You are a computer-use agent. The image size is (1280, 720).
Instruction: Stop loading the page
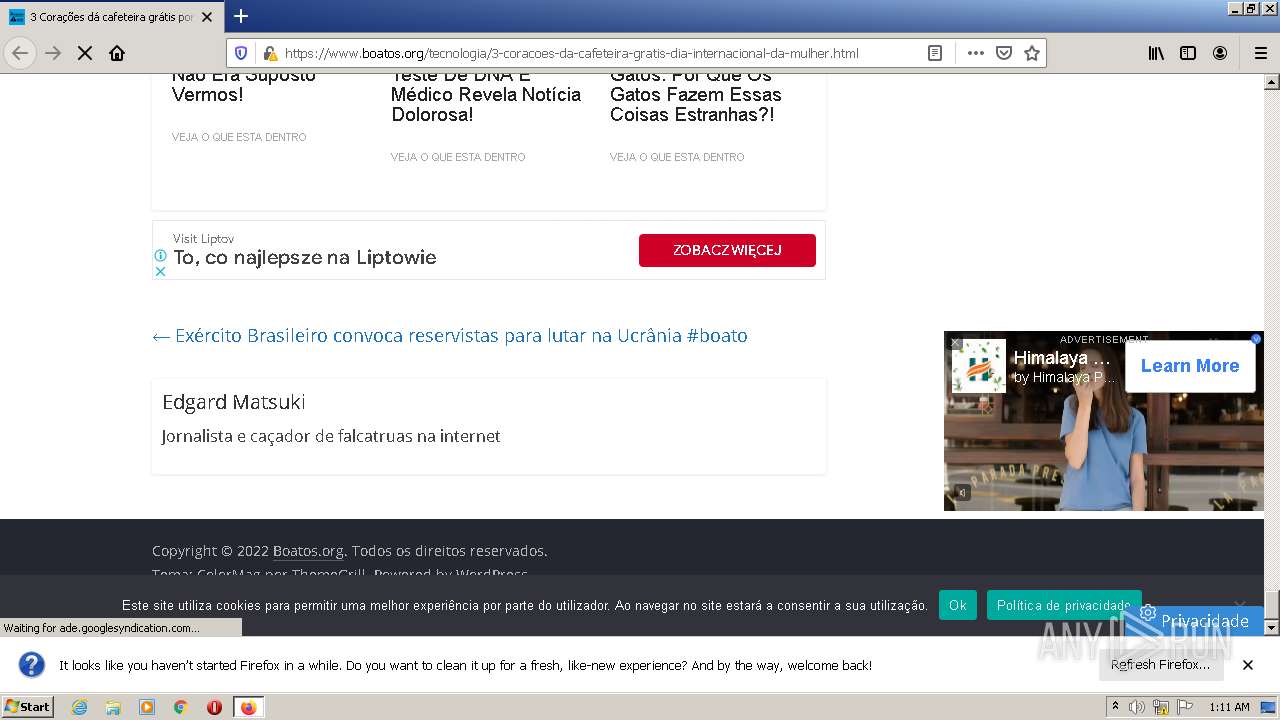tap(85, 53)
